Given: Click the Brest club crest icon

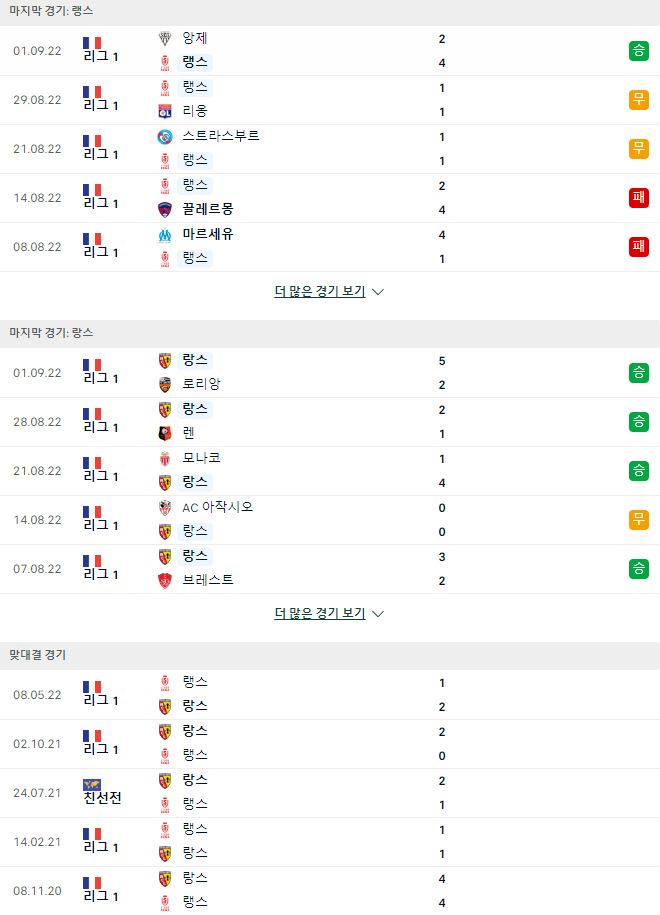Looking at the screenshot, I should [x=165, y=580].
